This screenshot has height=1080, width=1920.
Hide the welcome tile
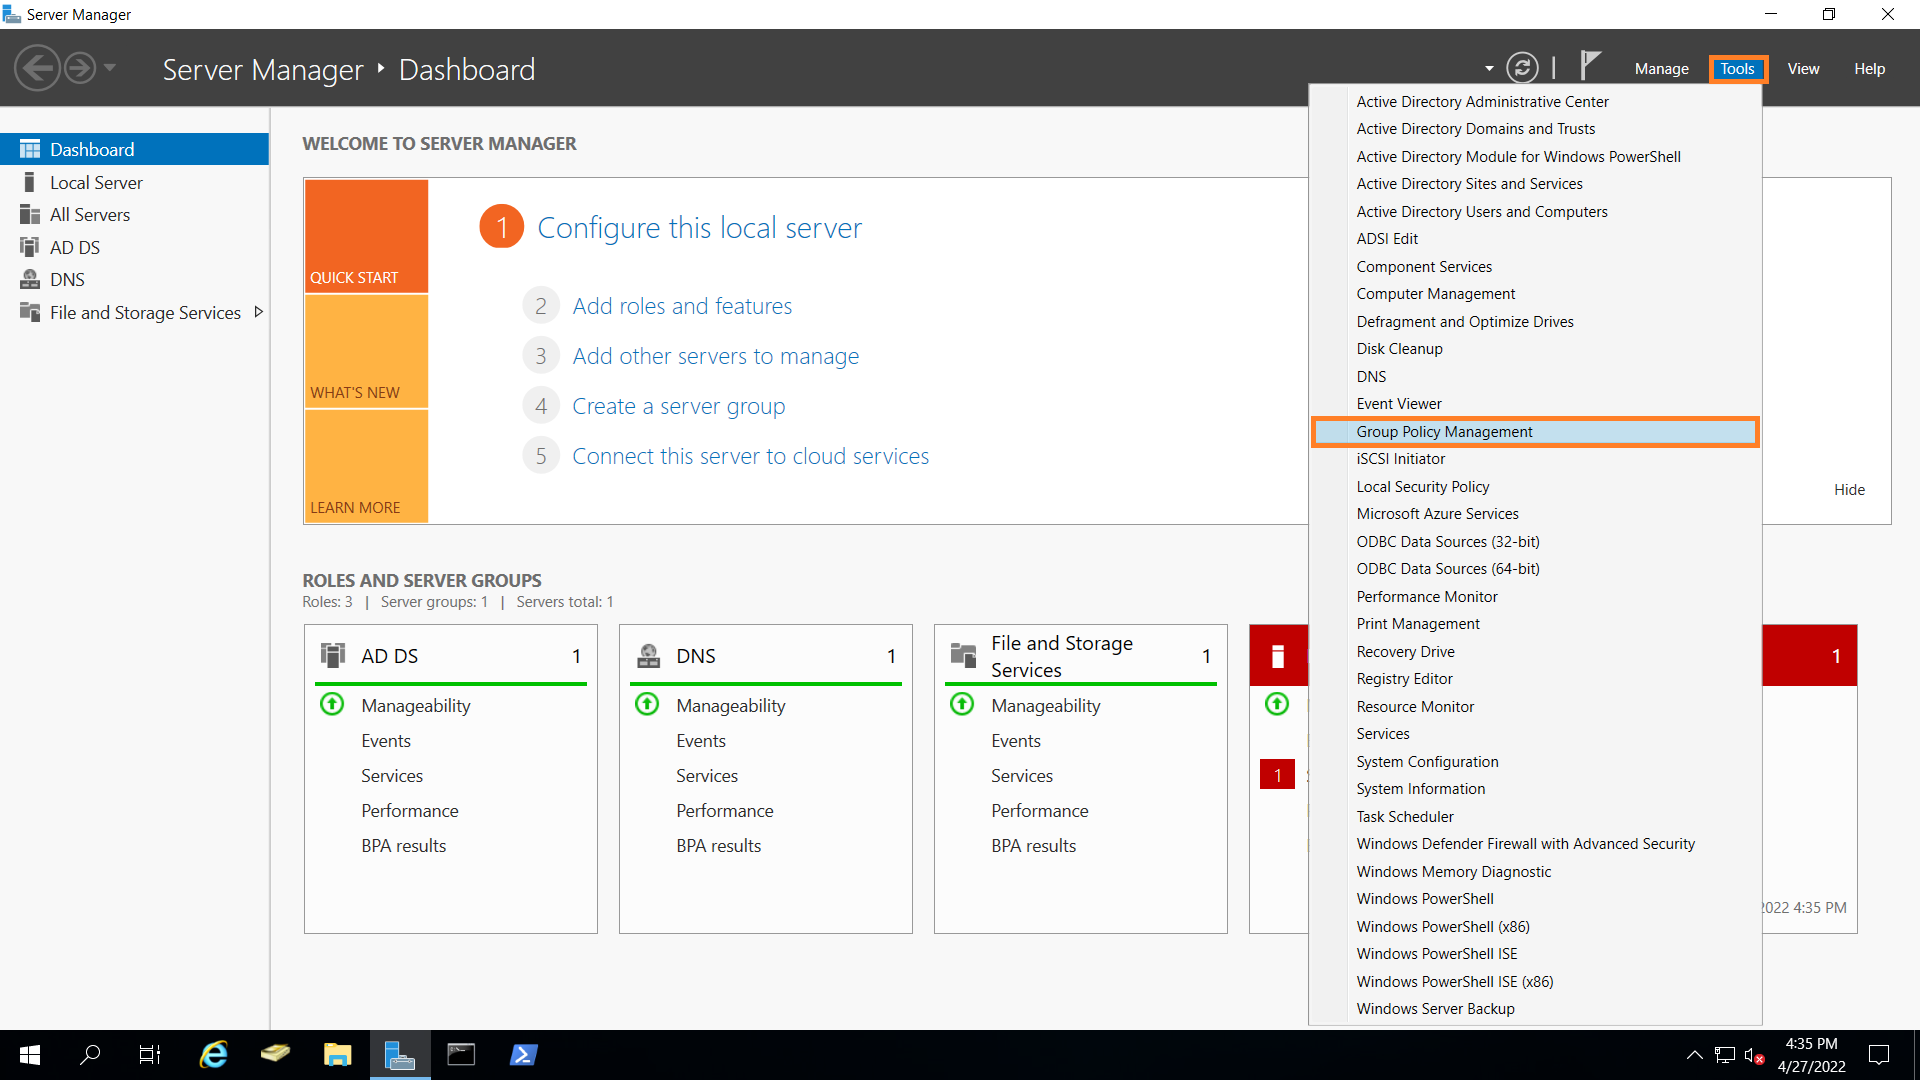tap(1849, 489)
